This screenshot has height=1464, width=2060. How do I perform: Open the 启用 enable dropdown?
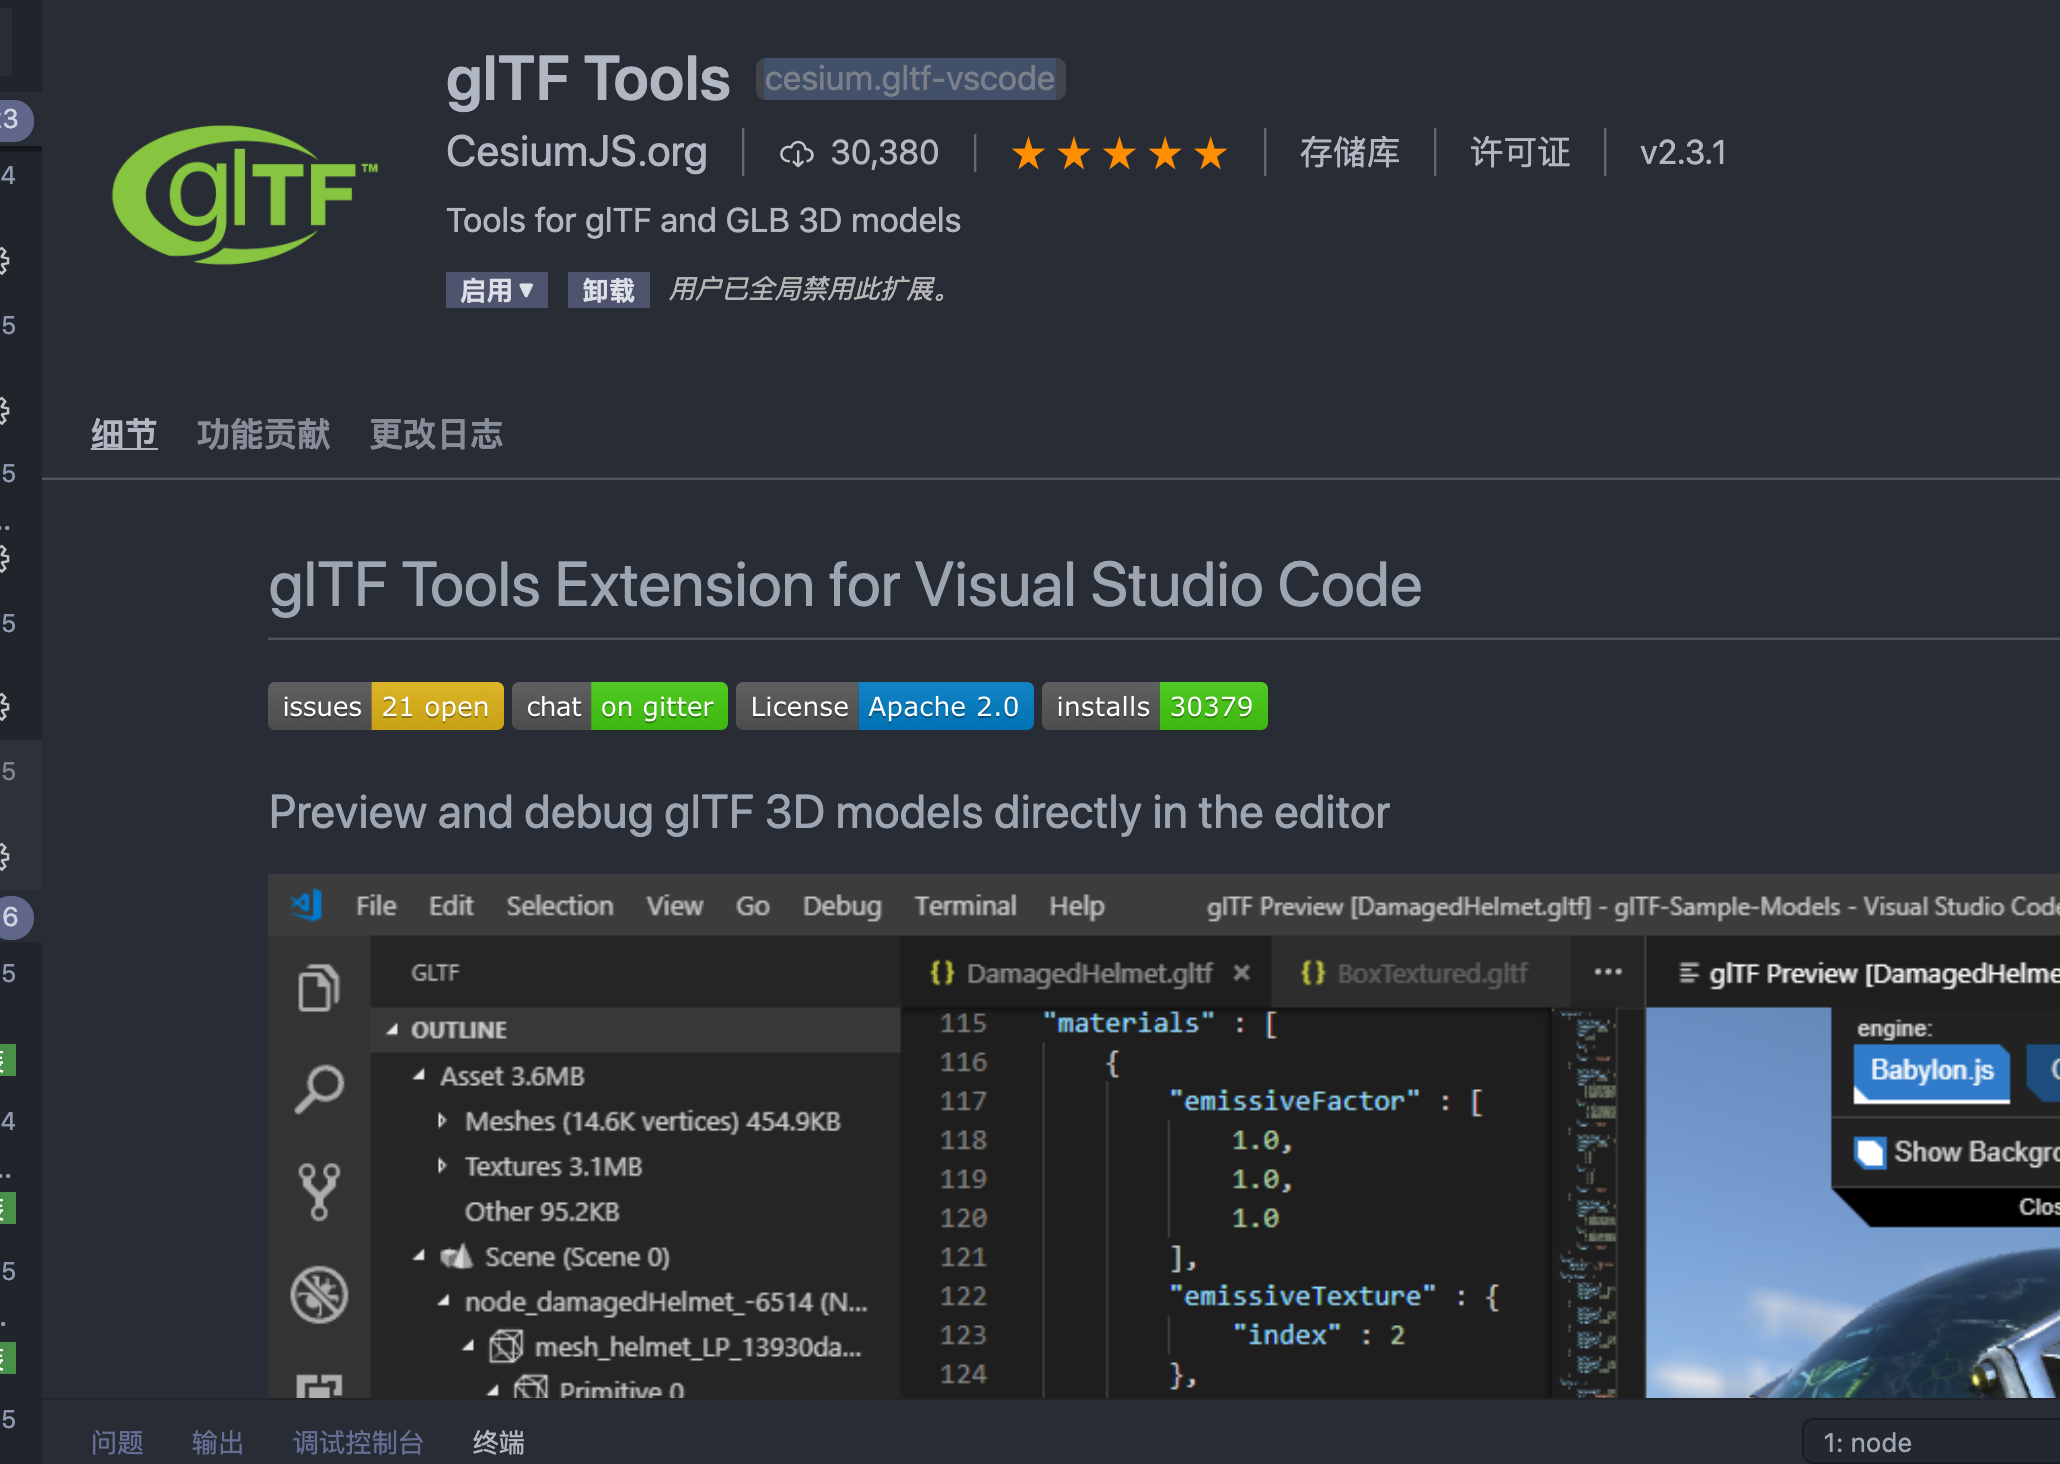click(496, 290)
